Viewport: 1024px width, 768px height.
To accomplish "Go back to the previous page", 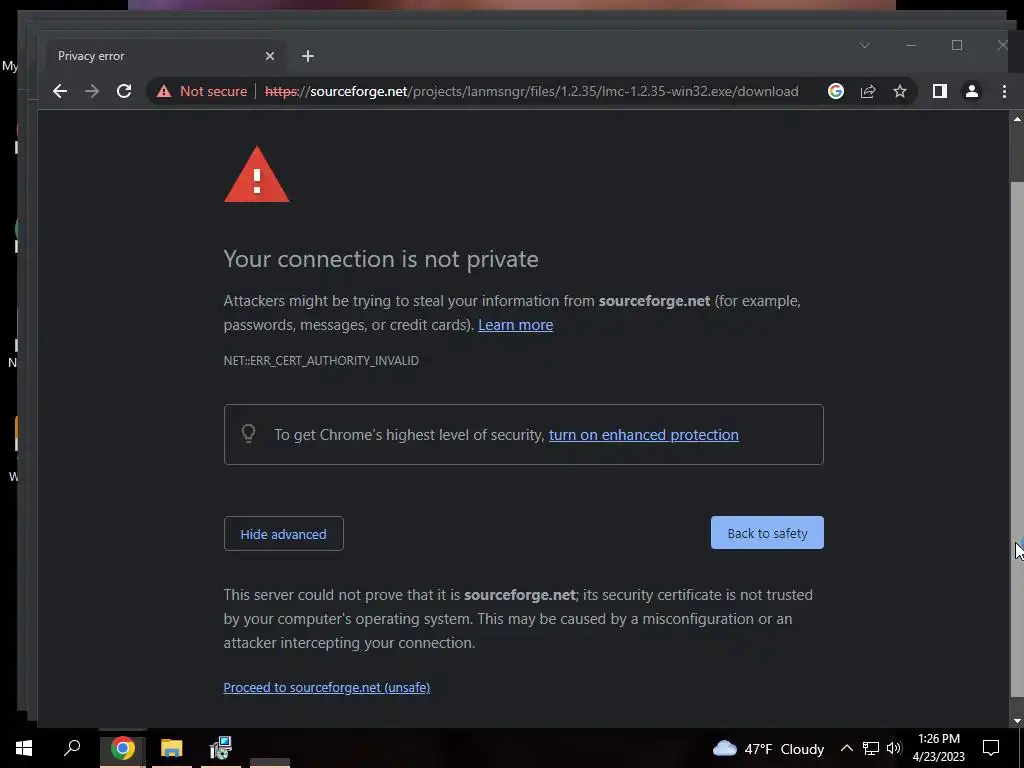I will 59,91.
